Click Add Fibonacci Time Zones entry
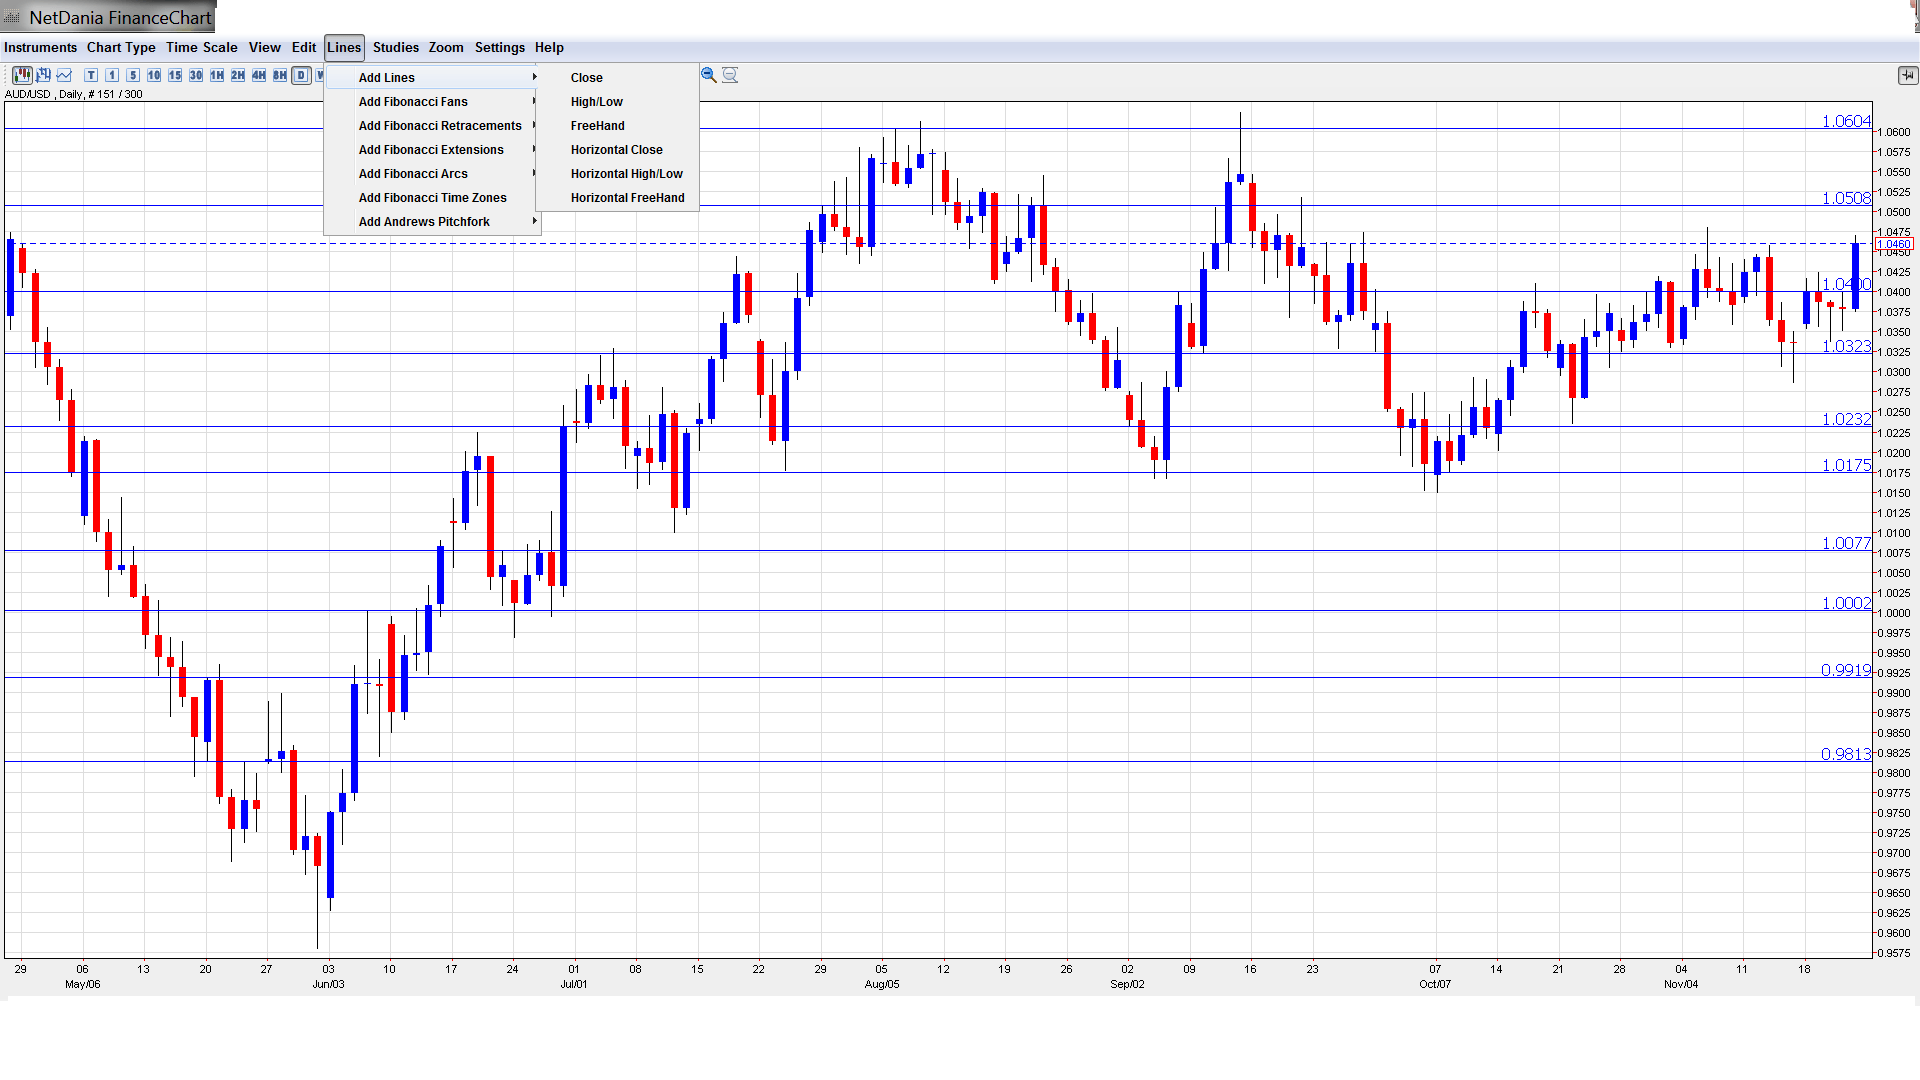1920x1080 pixels. [x=432, y=198]
